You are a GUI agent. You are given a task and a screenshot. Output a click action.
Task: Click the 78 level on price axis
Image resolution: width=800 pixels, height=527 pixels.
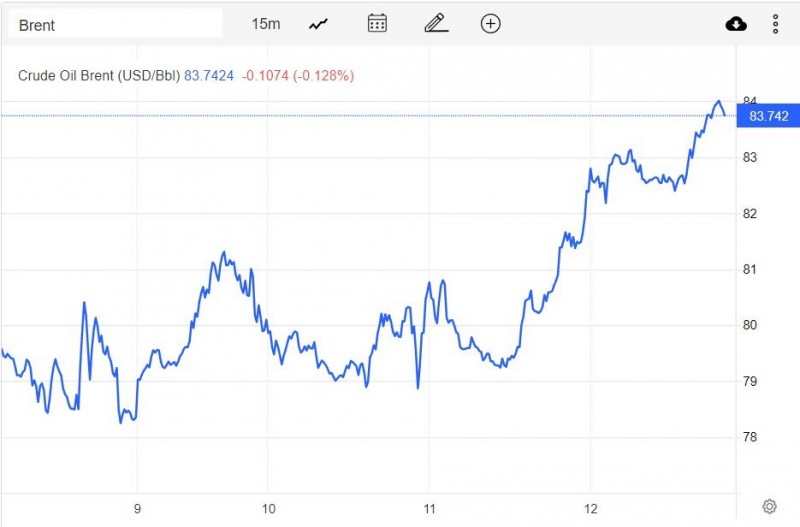[x=749, y=437]
